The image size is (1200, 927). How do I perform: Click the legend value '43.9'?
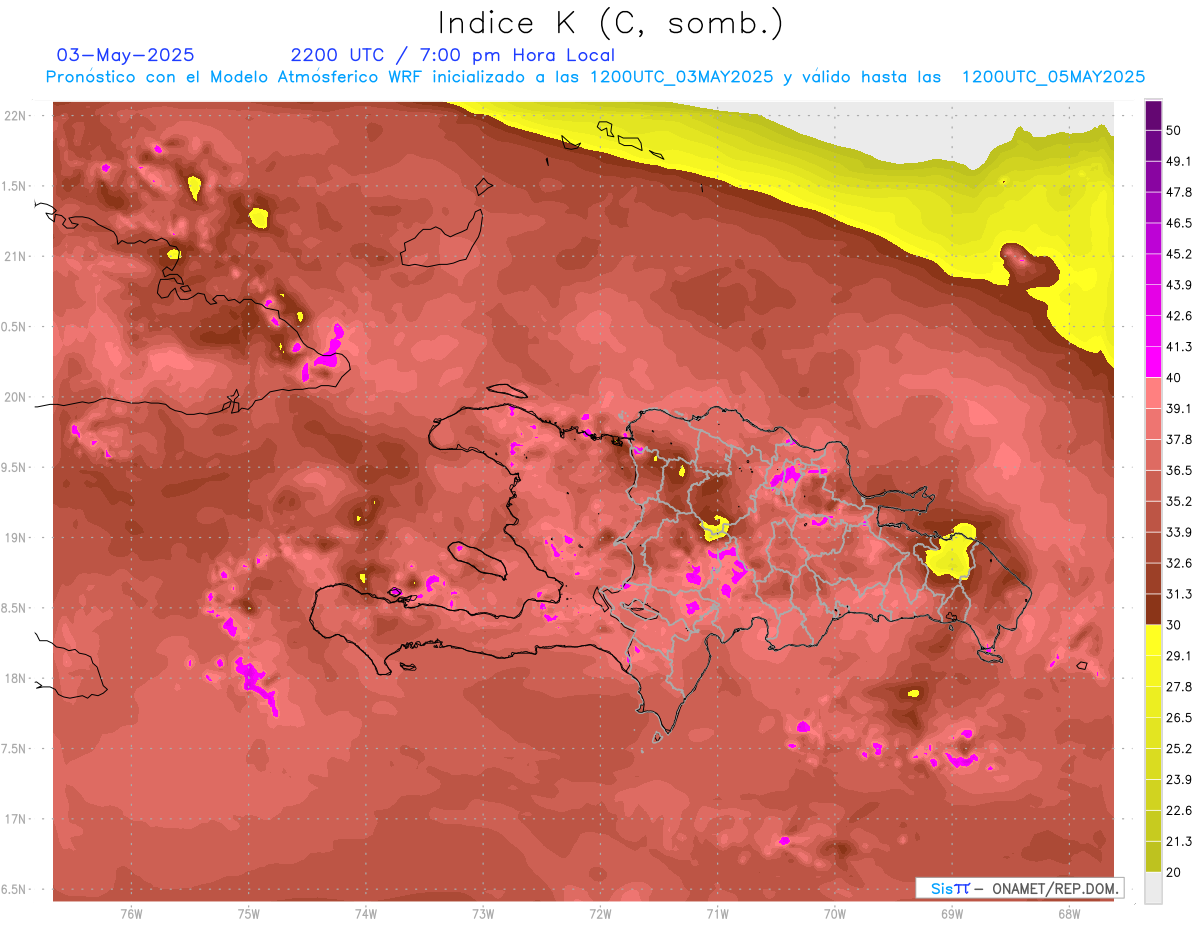1179,285
